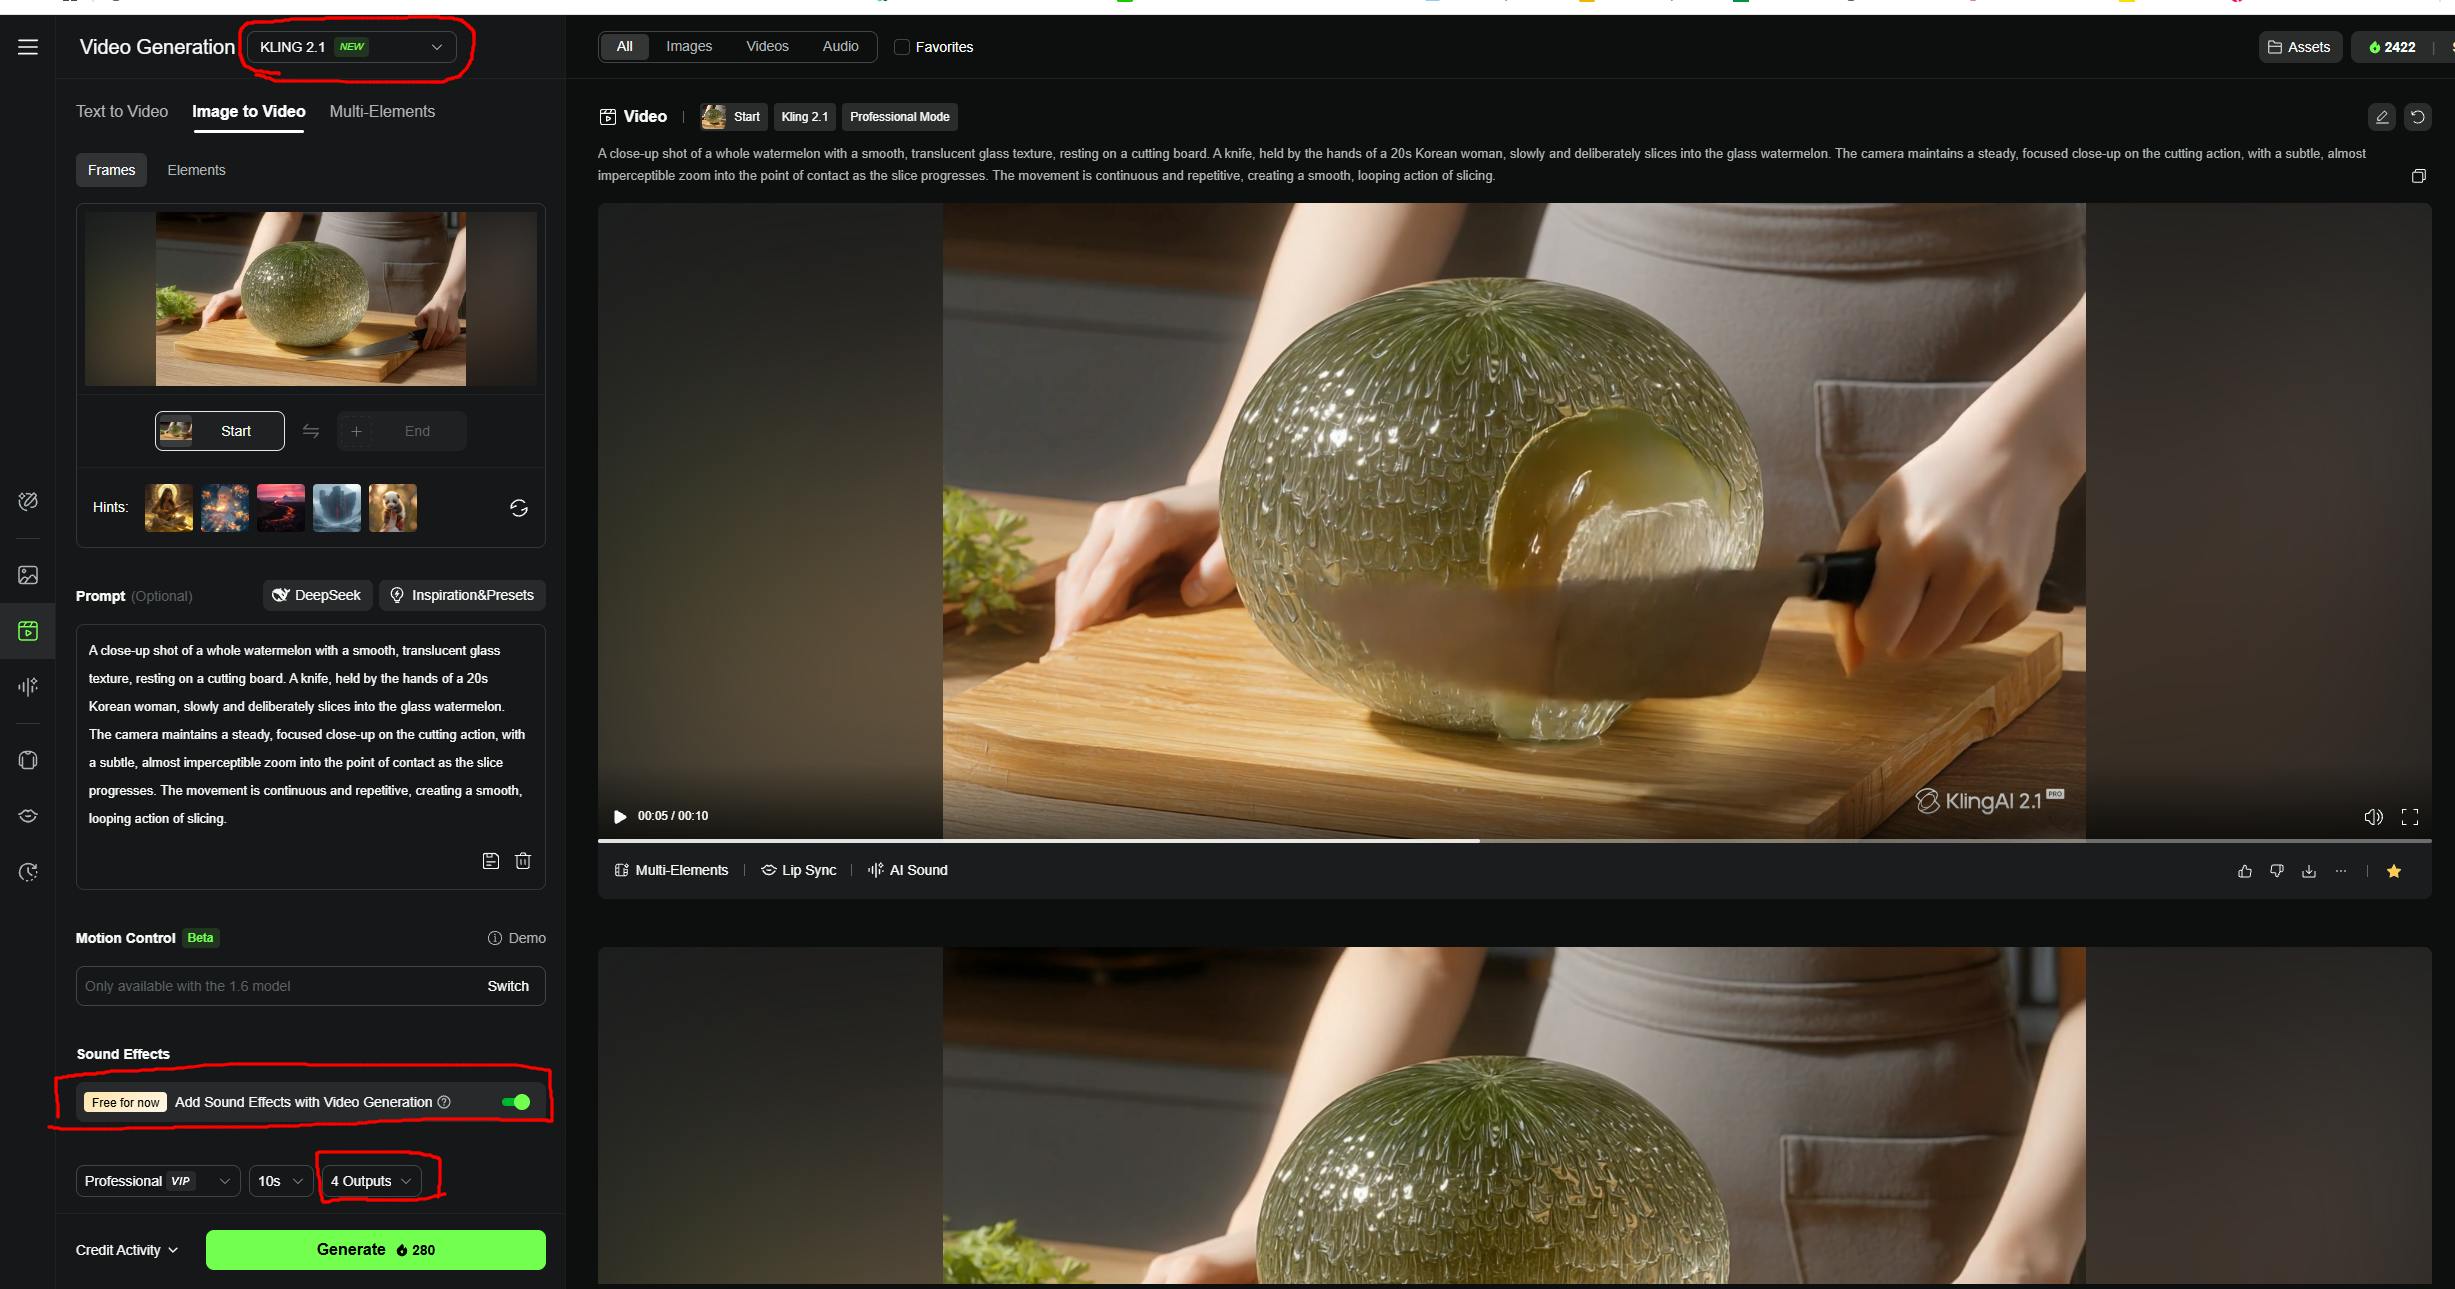The width and height of the screenshot is (2455, 1289).
Task: Dislike the video with thumbs down
Action: click(x=2277, y=871)
